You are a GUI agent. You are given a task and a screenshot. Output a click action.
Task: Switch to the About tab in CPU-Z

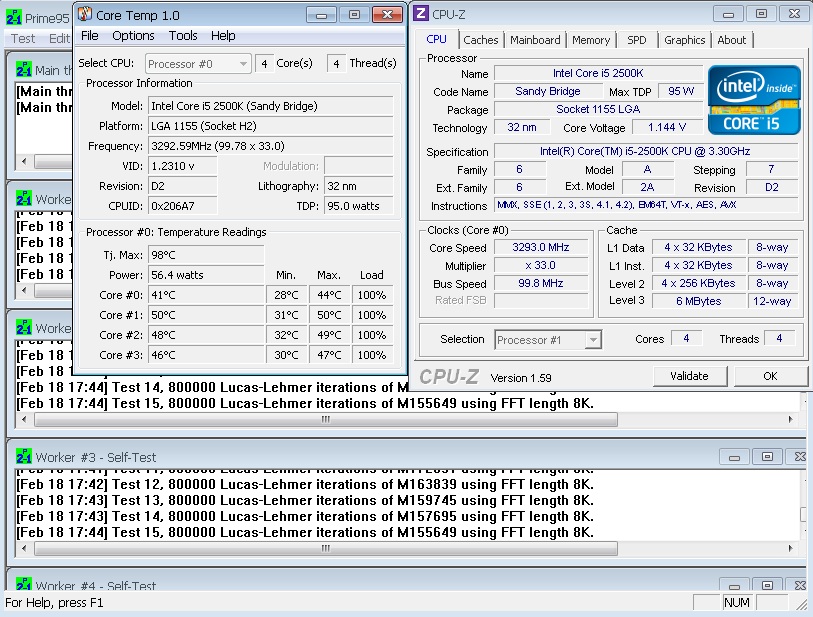coord(732,40)
